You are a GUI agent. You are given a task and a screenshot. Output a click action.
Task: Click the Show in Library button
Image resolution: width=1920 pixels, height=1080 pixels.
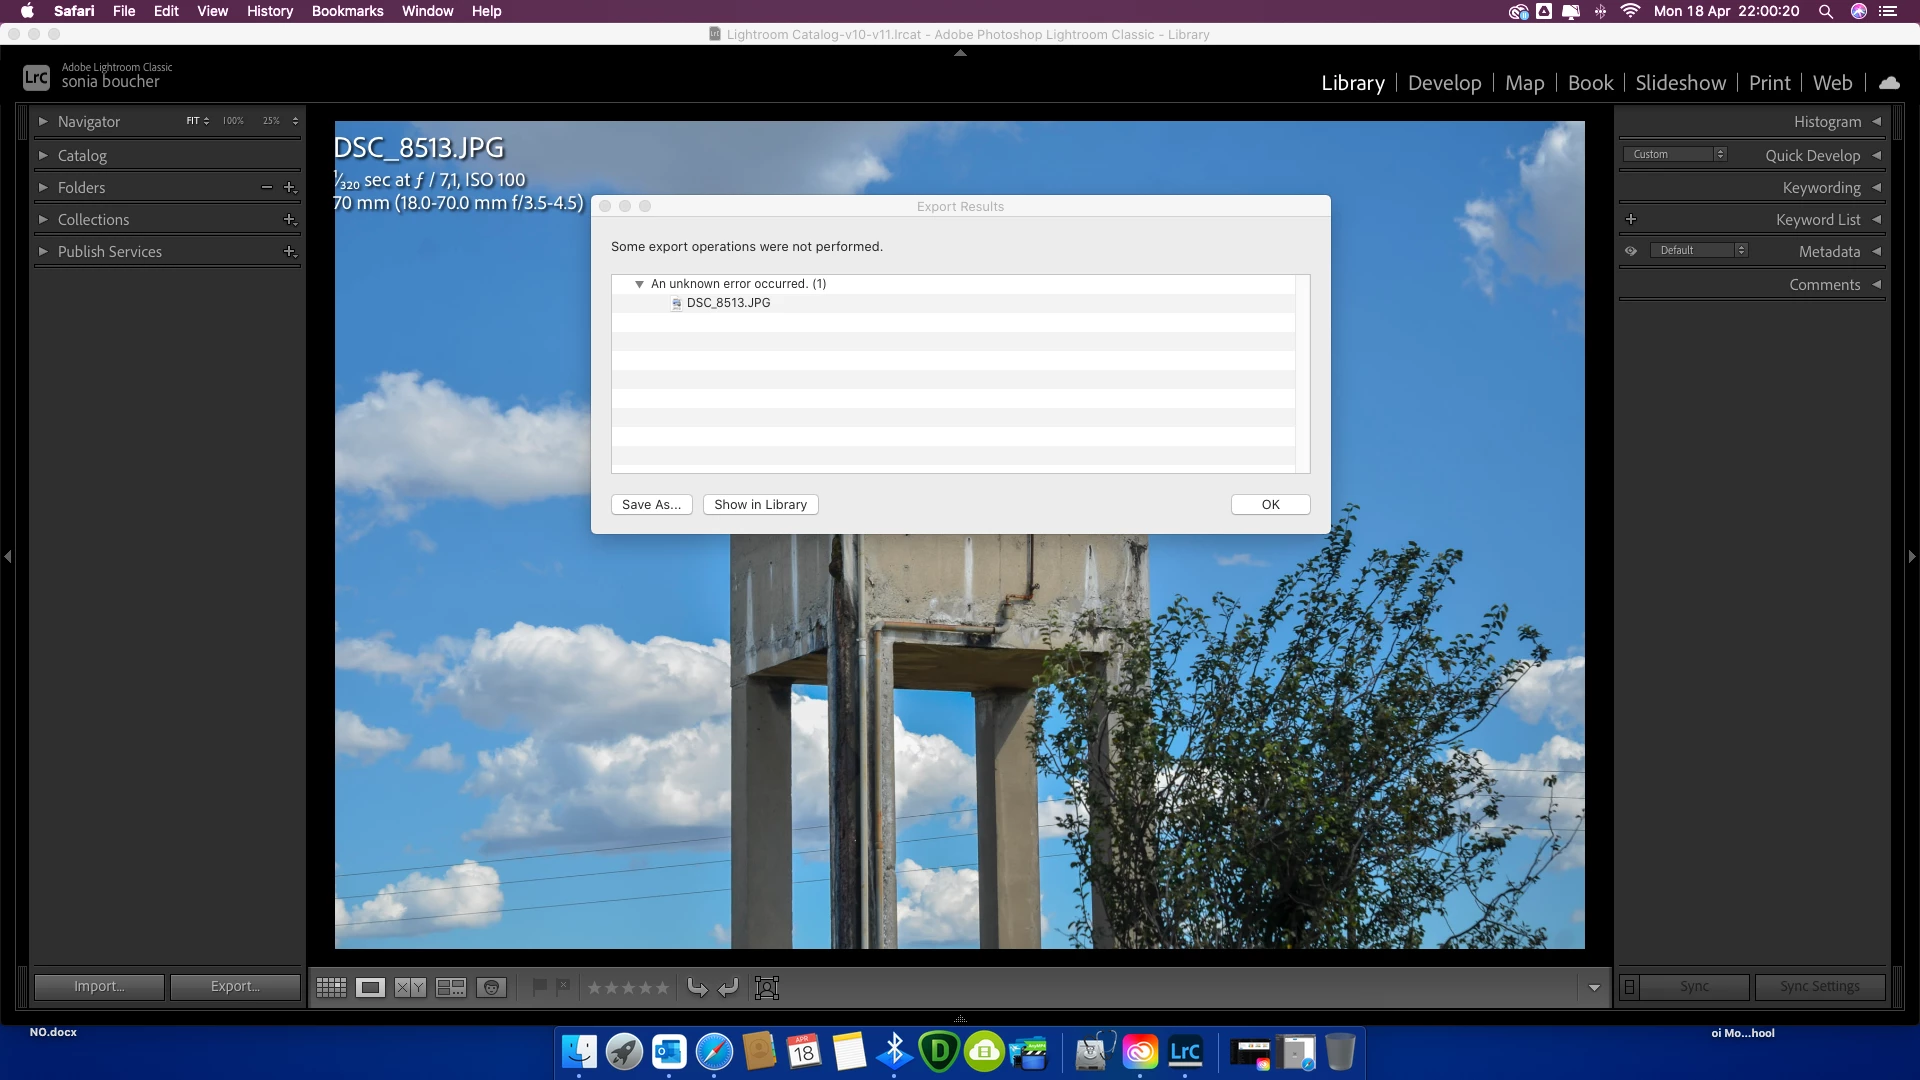[x=760, y=505]
